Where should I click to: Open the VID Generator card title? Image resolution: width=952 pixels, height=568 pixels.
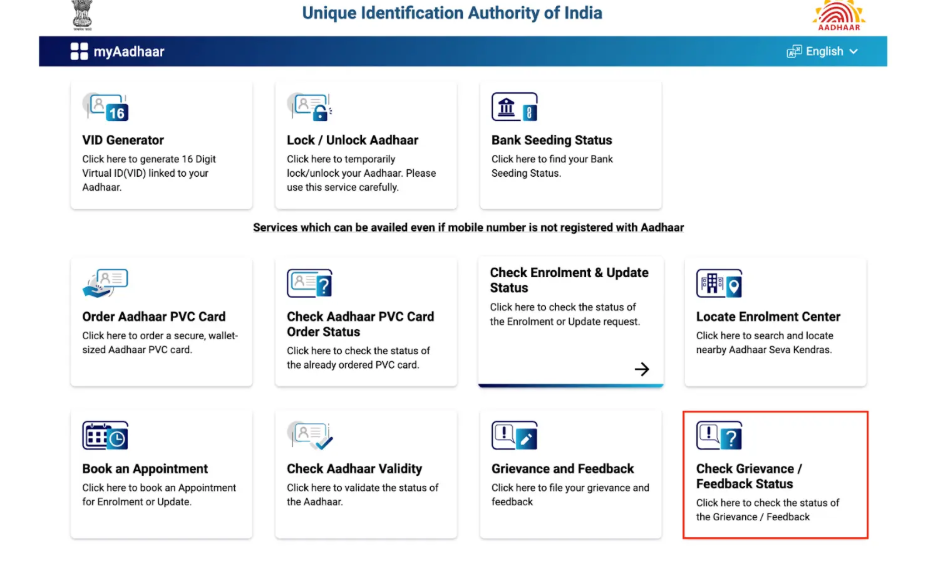point(123,140)
